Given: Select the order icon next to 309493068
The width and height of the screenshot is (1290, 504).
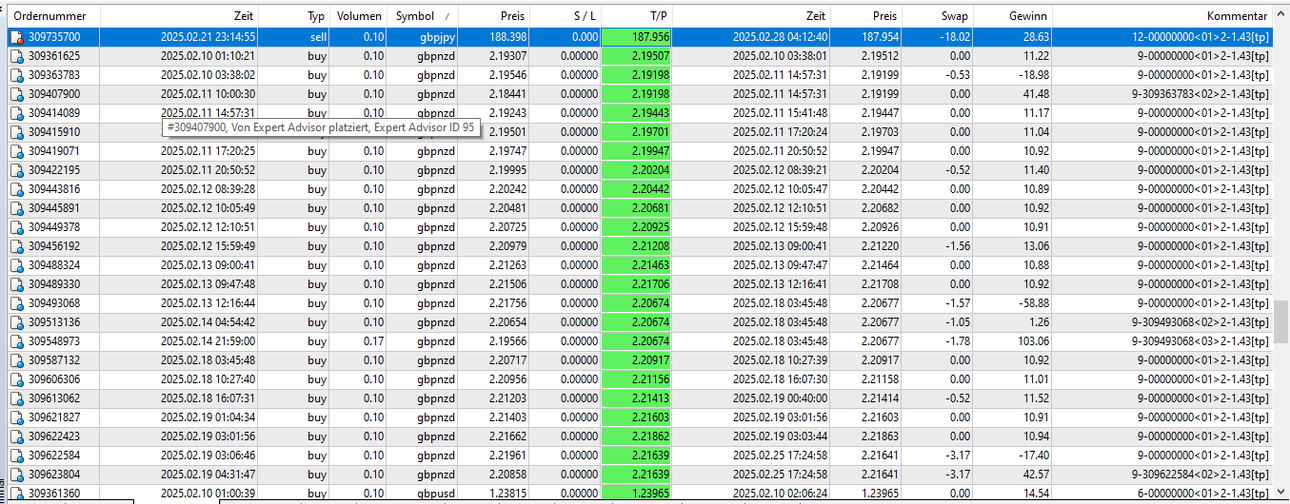Looking at the screenshot, I should tap(17, 303).
